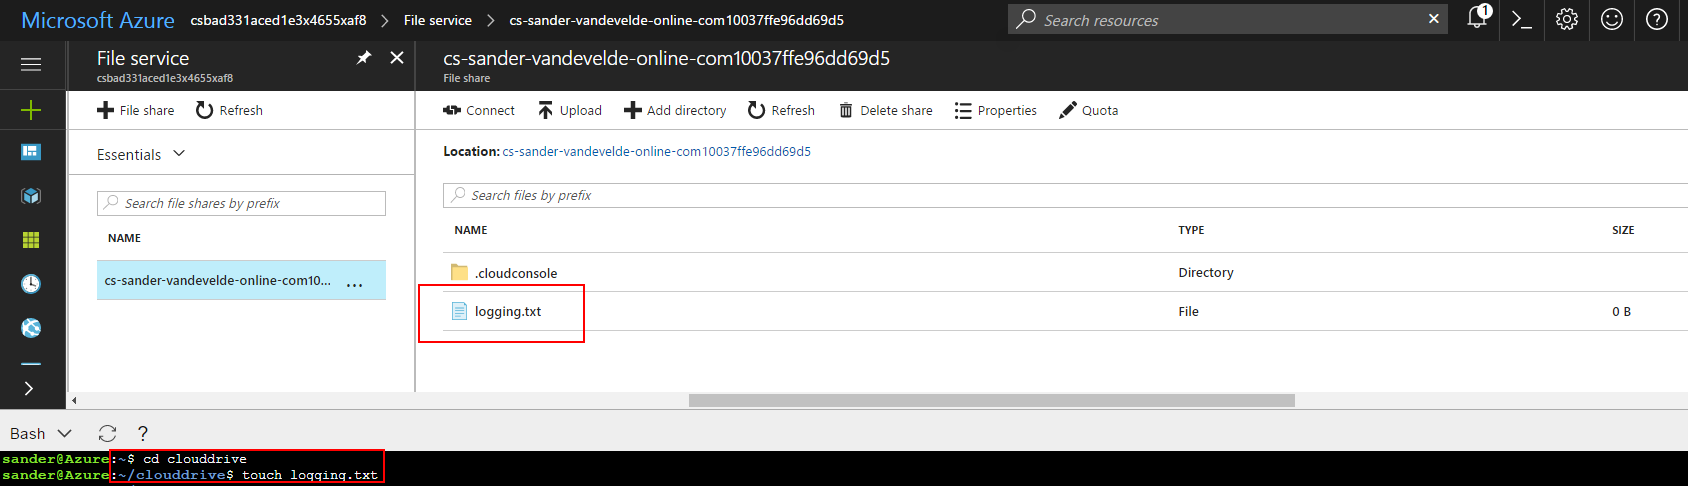Image resolution: width=1688 pixels, height=486 pixels.
Task: Click Add directory button
Action: coord(675,110)
